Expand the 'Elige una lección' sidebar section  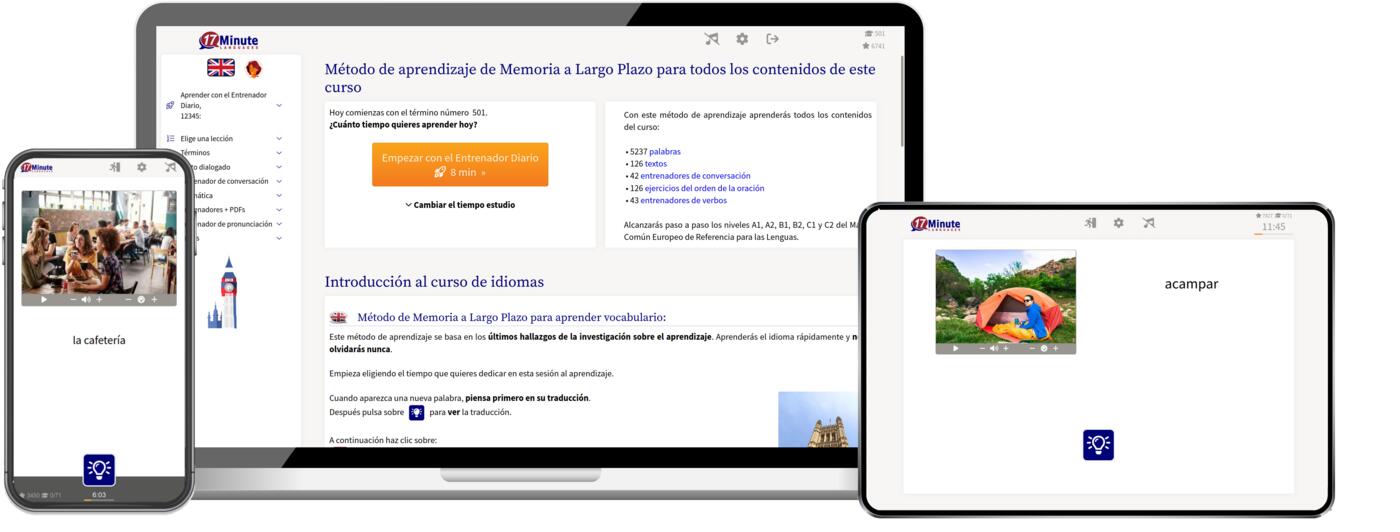[279, 139]
